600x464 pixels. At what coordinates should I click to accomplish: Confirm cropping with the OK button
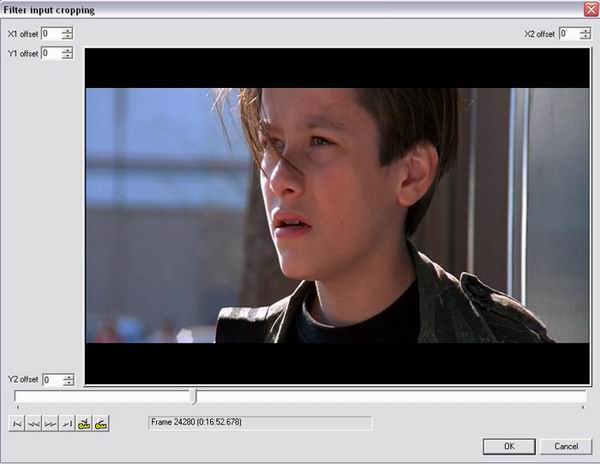509,446
